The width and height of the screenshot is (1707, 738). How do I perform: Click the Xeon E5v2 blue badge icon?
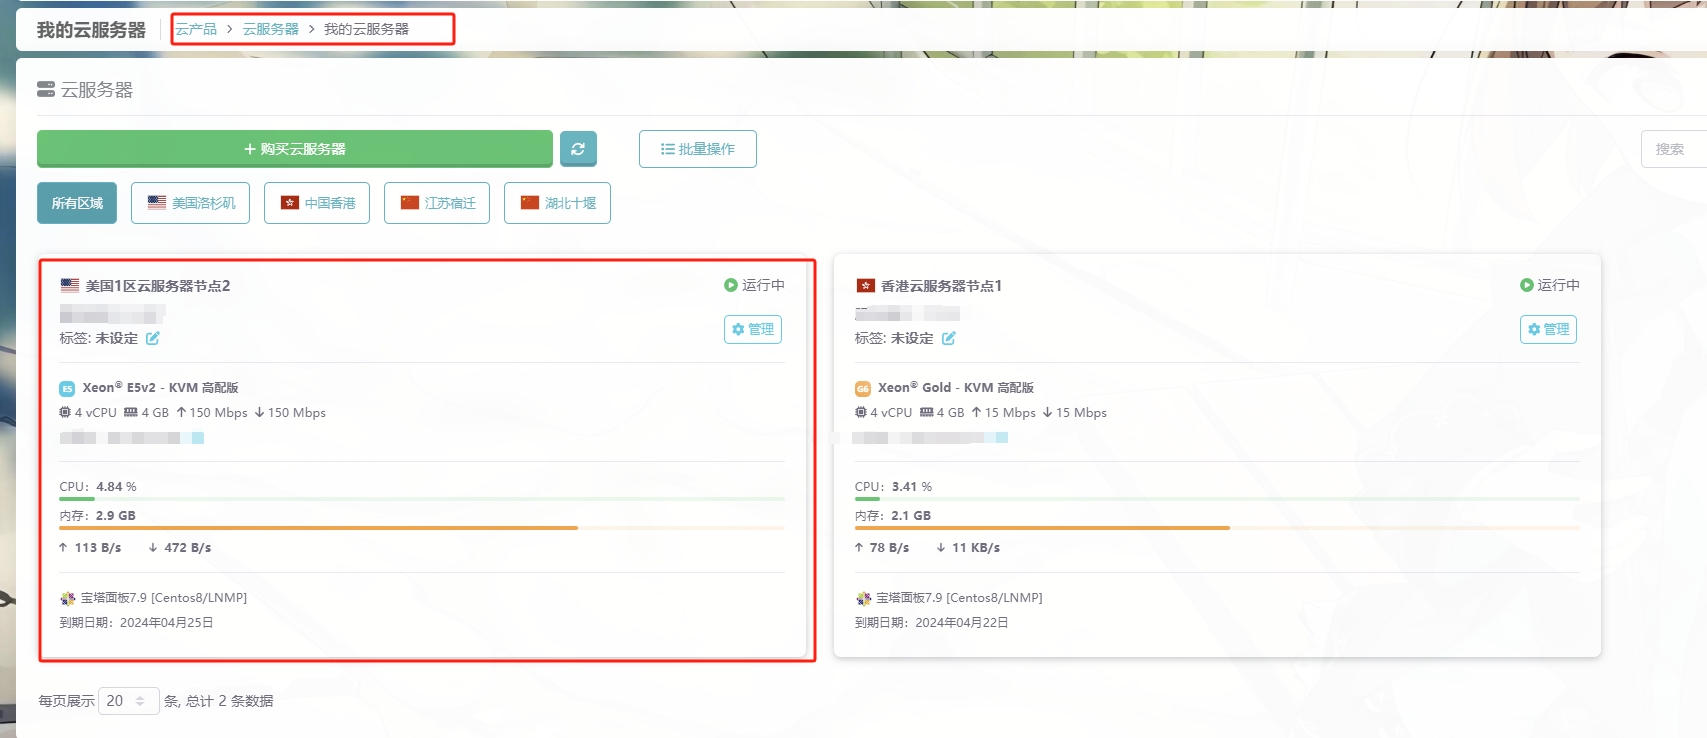[67, 389]
